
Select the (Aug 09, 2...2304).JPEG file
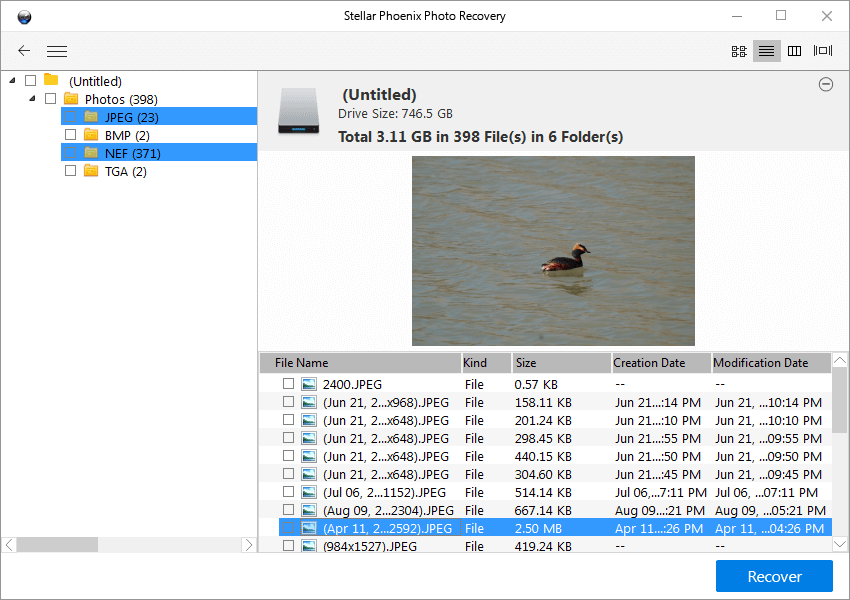pyautogui.click(x=388, y=511)
